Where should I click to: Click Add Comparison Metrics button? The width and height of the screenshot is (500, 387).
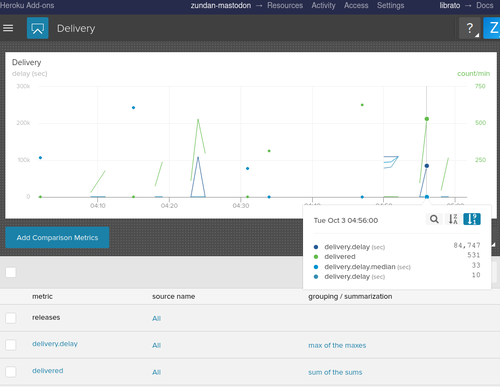(57, 238)
